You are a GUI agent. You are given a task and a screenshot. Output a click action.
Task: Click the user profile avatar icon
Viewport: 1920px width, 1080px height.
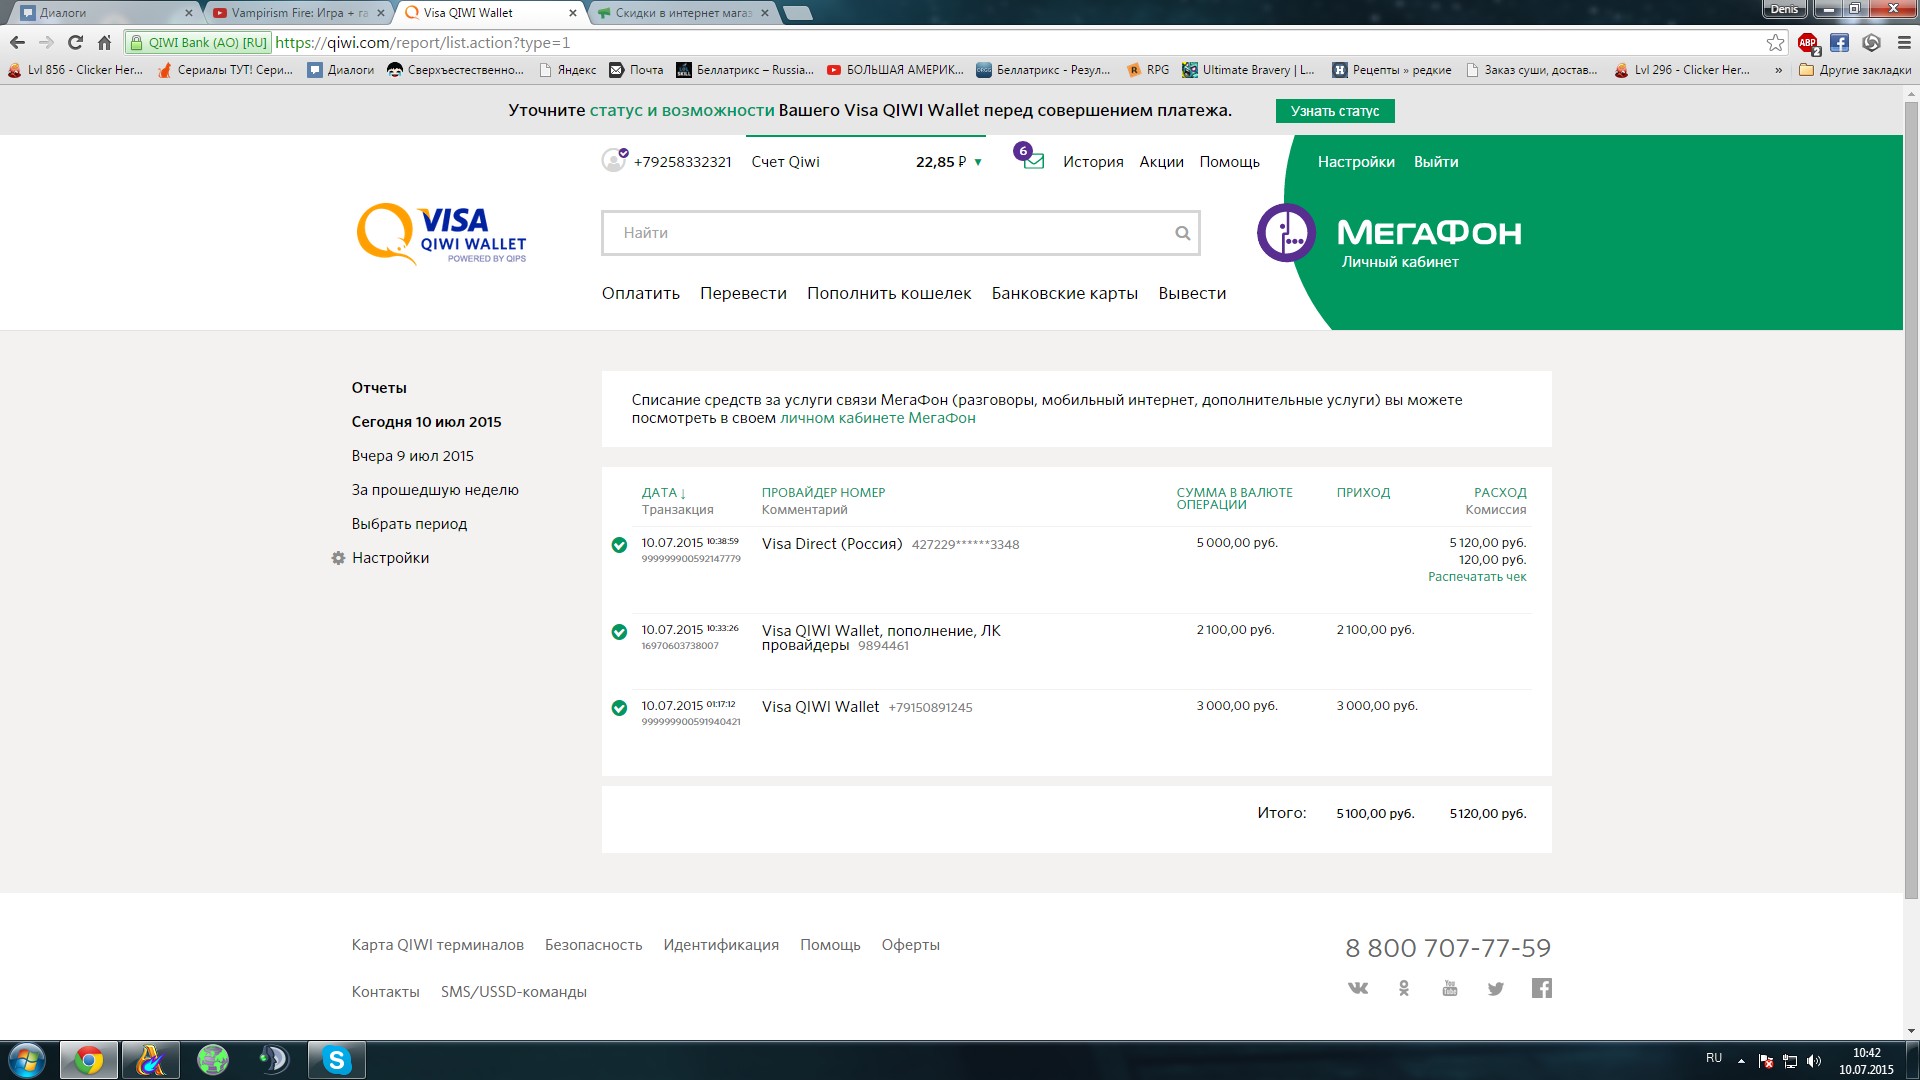[x=613, y=160]
